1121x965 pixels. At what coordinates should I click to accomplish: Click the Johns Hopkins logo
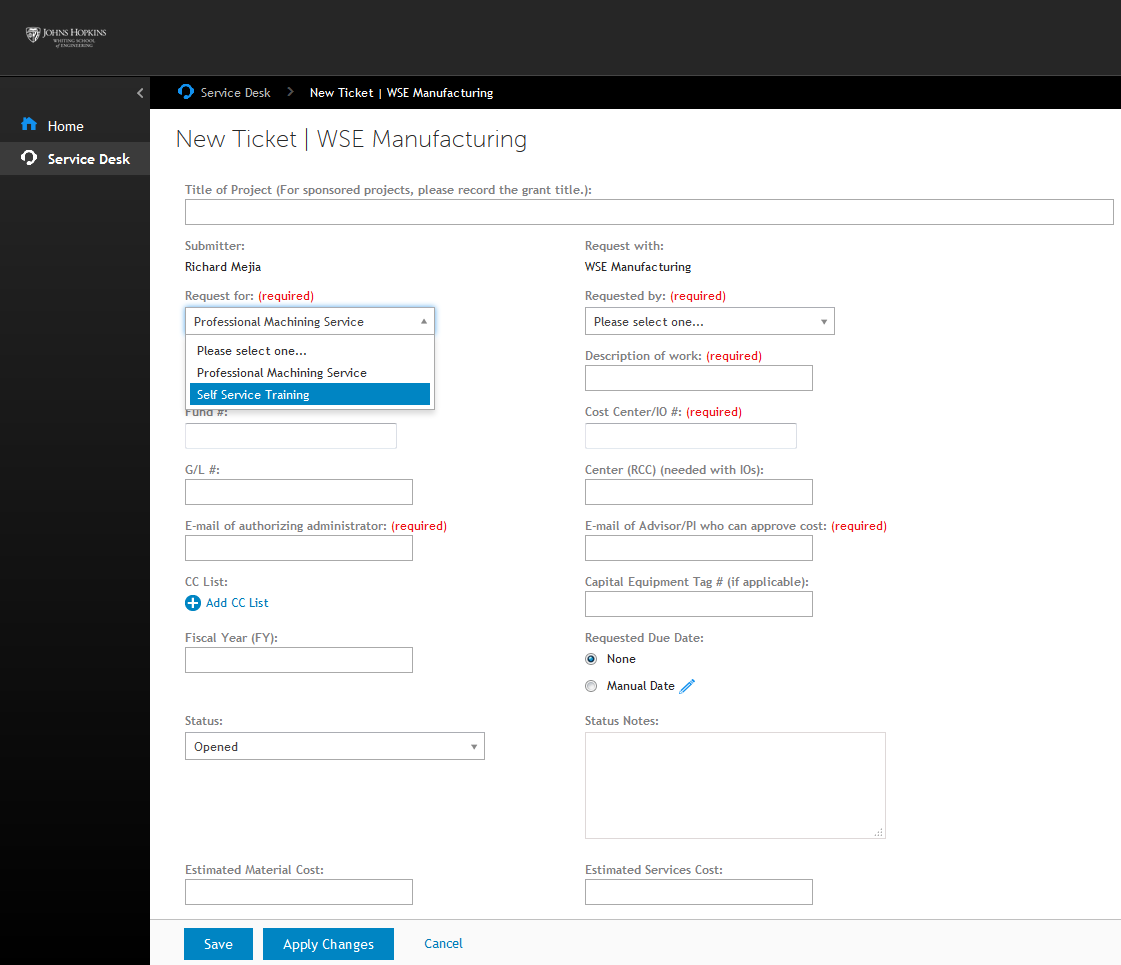tap(66, 36)
